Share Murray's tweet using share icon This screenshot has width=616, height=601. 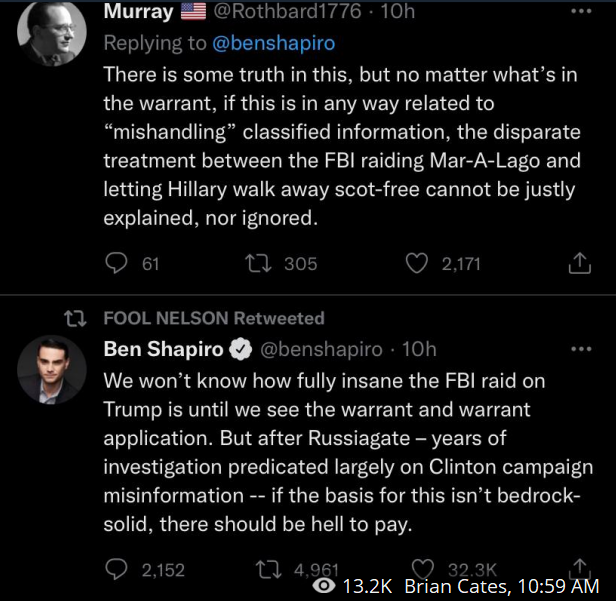click(579, 263)
